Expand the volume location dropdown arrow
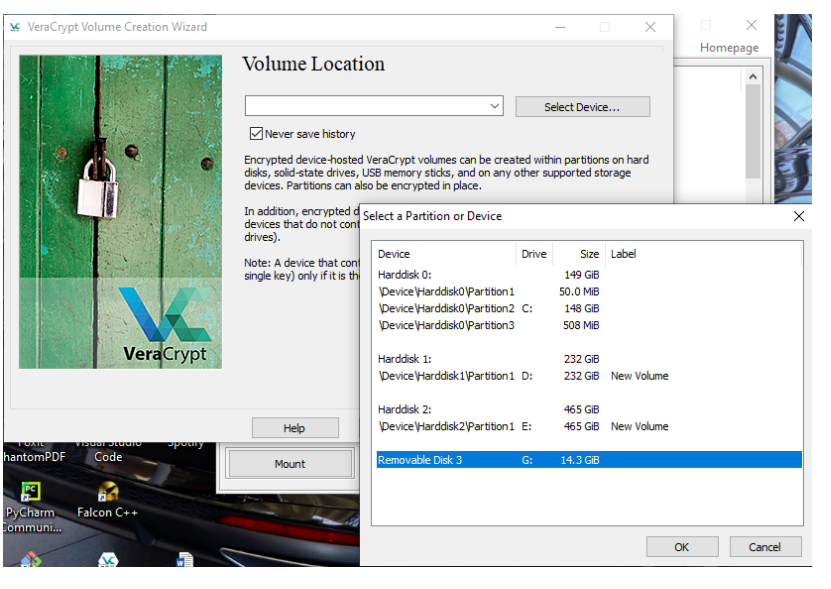This screenshot has height=589, width=831. [x=494, y=106]
